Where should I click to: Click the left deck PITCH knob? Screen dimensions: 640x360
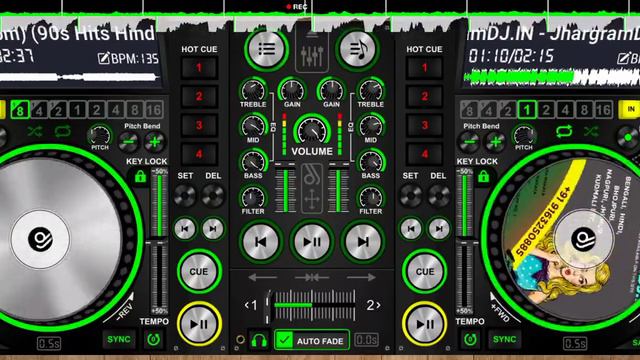click(x=100, y=136)
